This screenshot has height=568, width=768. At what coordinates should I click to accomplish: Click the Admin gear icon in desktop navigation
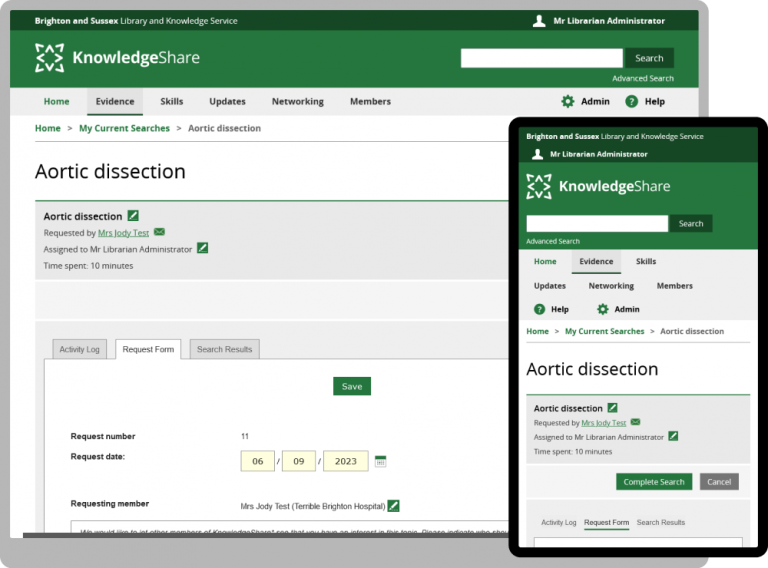click(568, 101)
